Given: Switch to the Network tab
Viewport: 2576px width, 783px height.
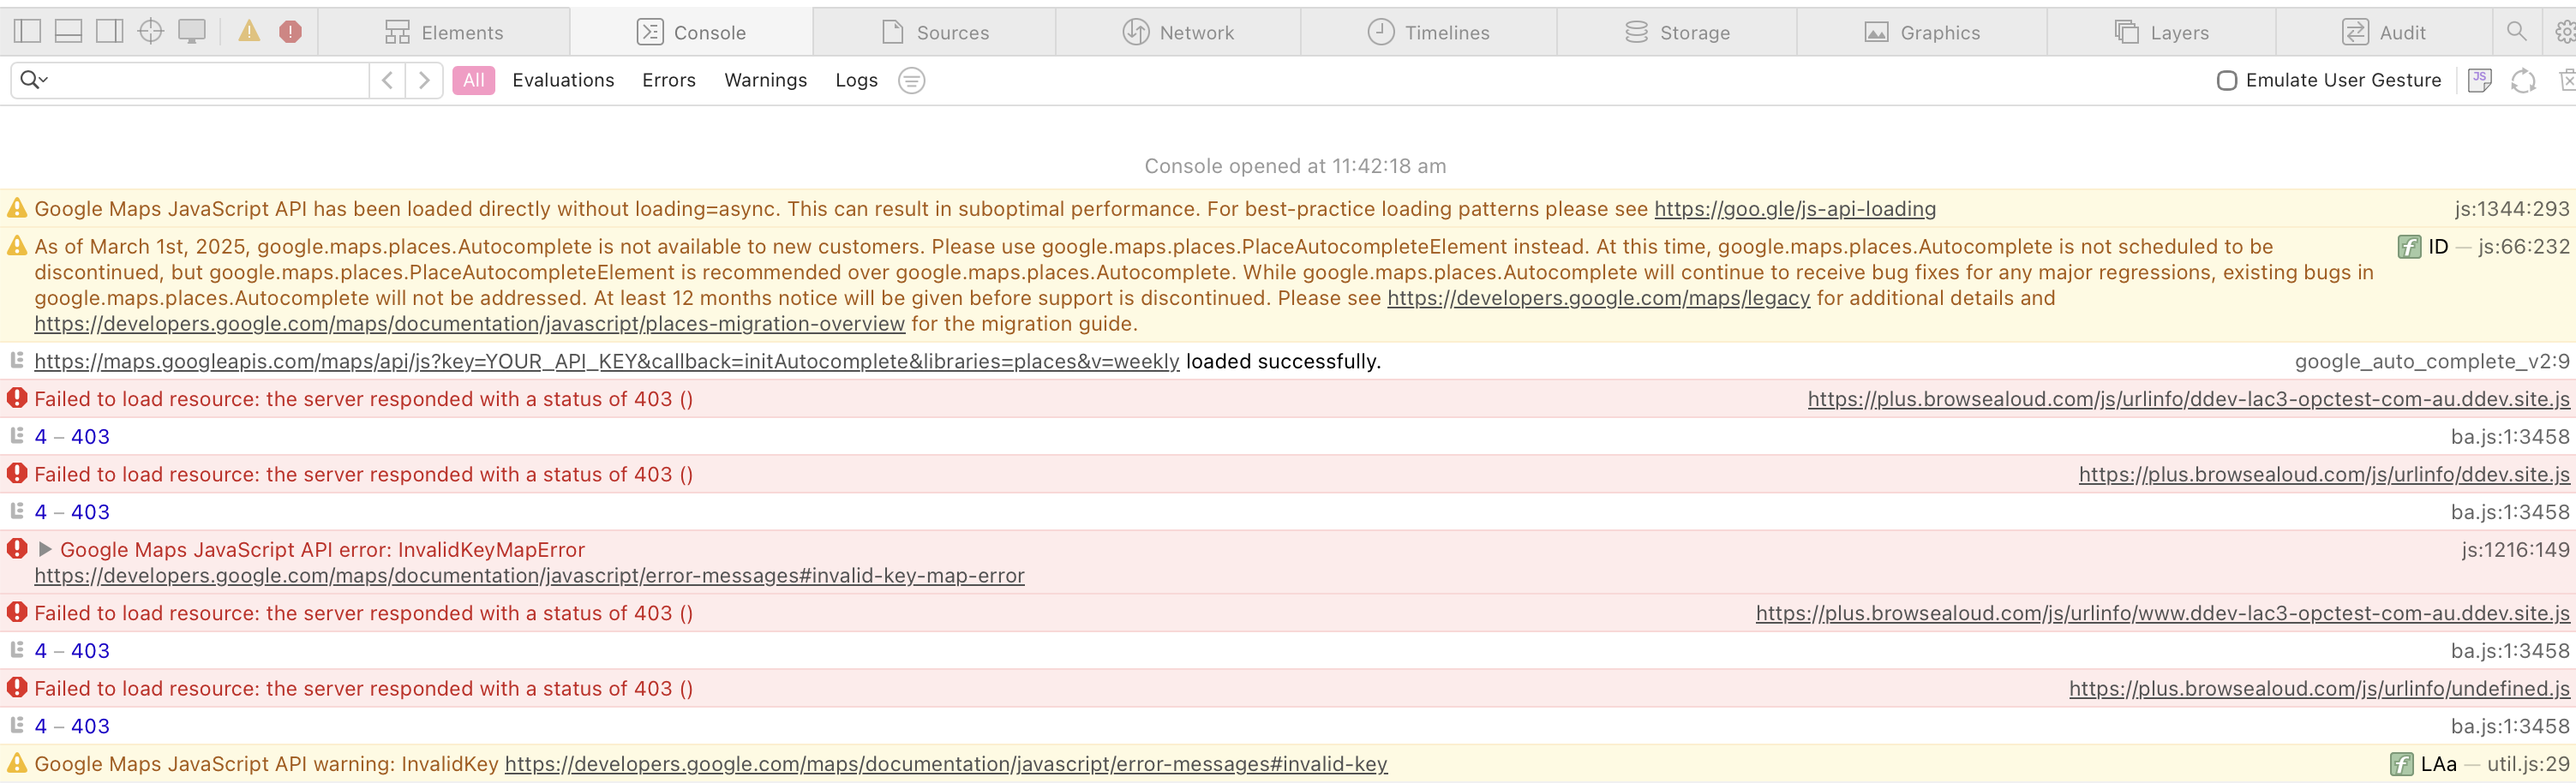Looking at the screenshot, I should [x=1178, y=32].
